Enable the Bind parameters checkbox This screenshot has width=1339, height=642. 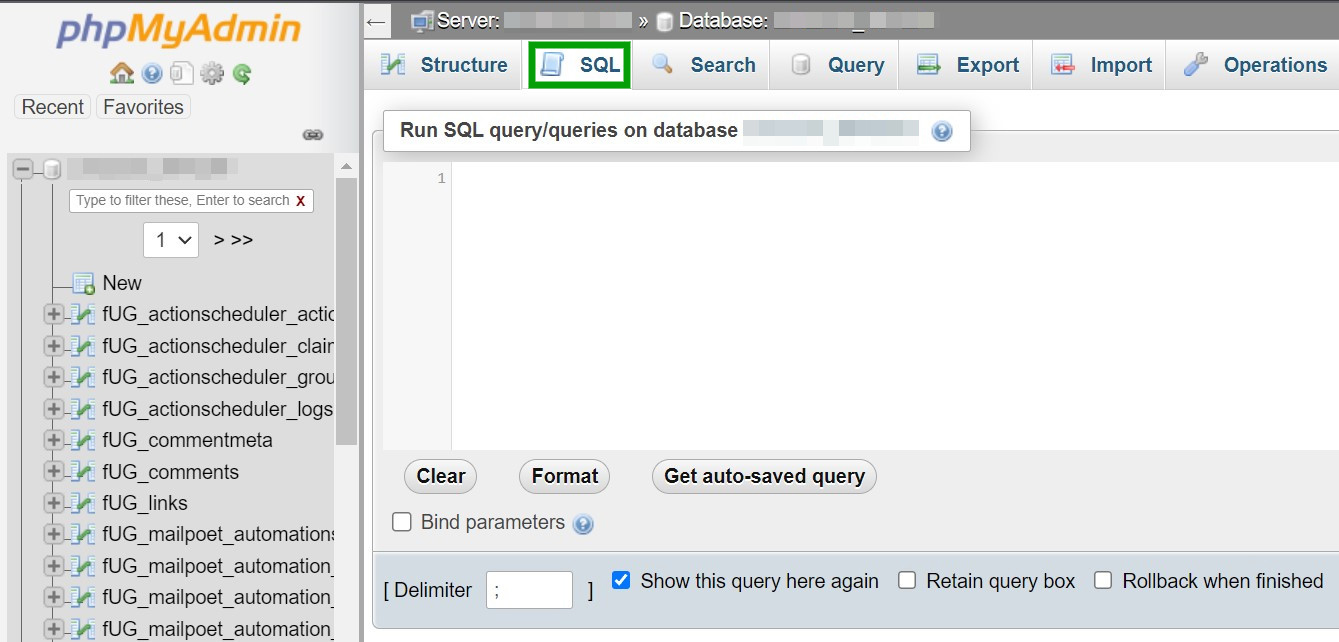coord(402,522)
